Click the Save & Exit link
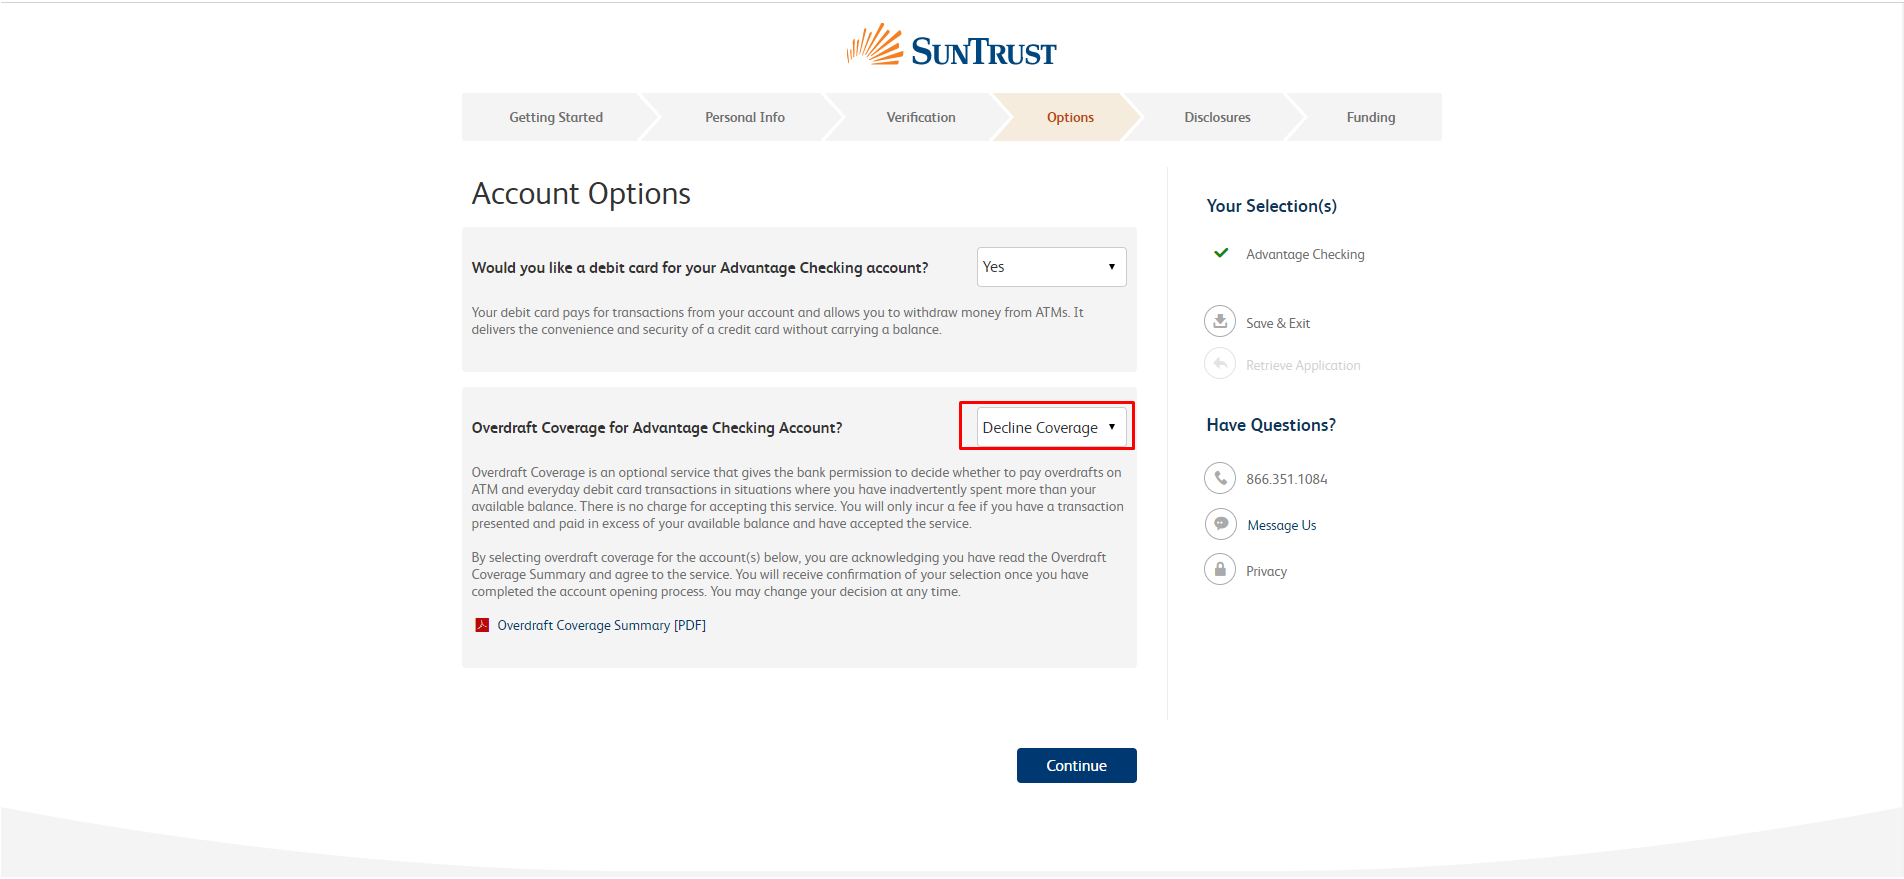This screenshot has width=1904, height=879. (1277, 323)
